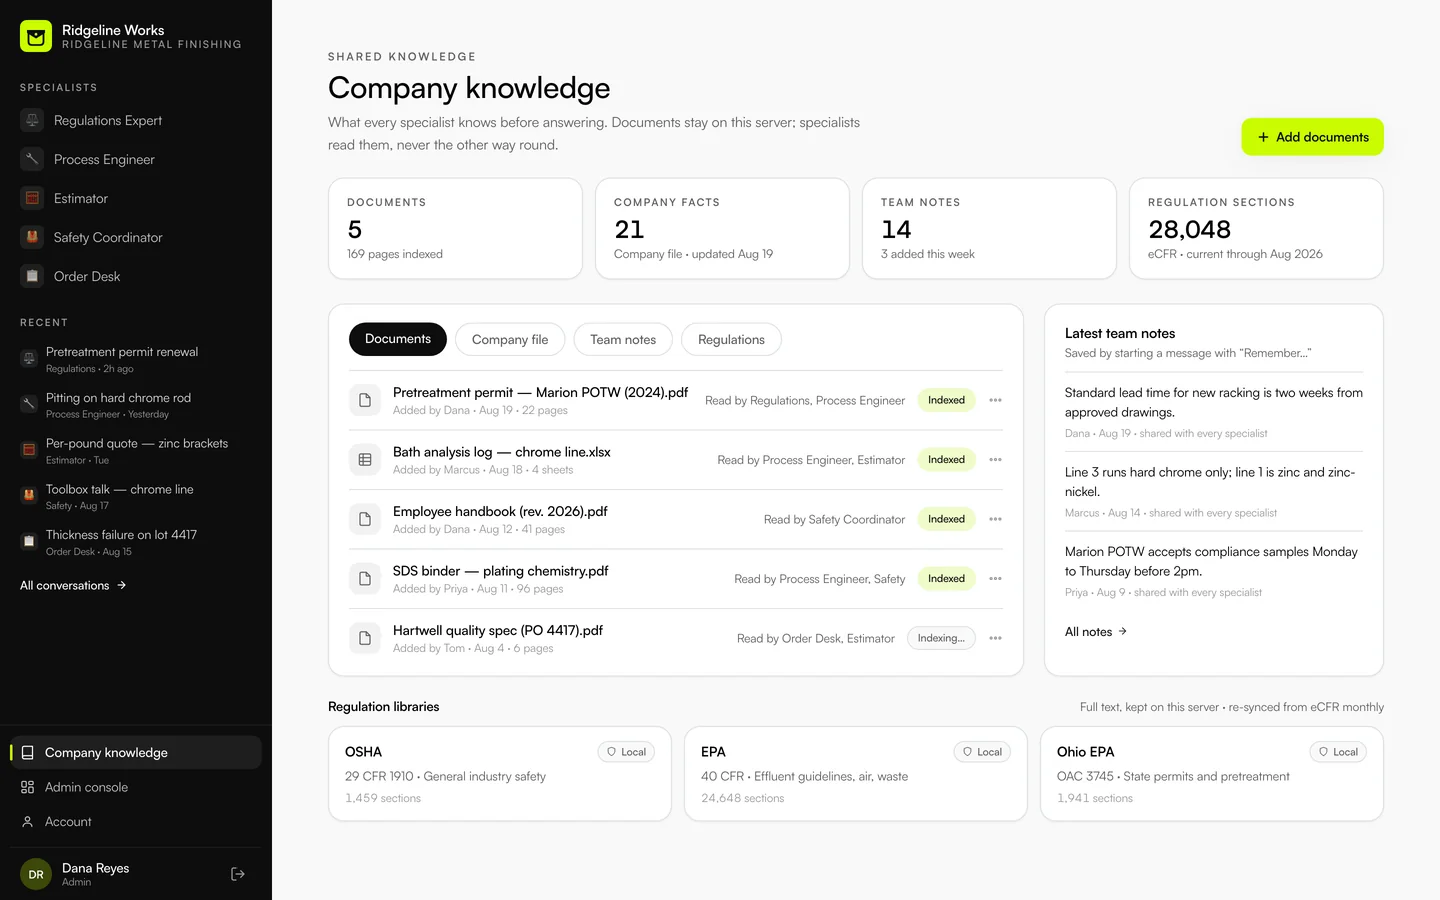Click the Indexing status on Hartwell spec
Viewport: 1440px width, 900px height.
tap(941, 638)
